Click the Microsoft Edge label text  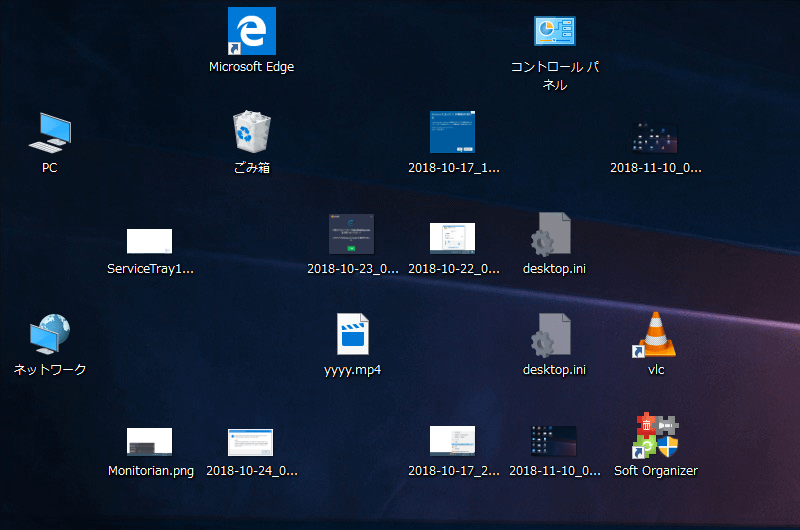[252, 67]
